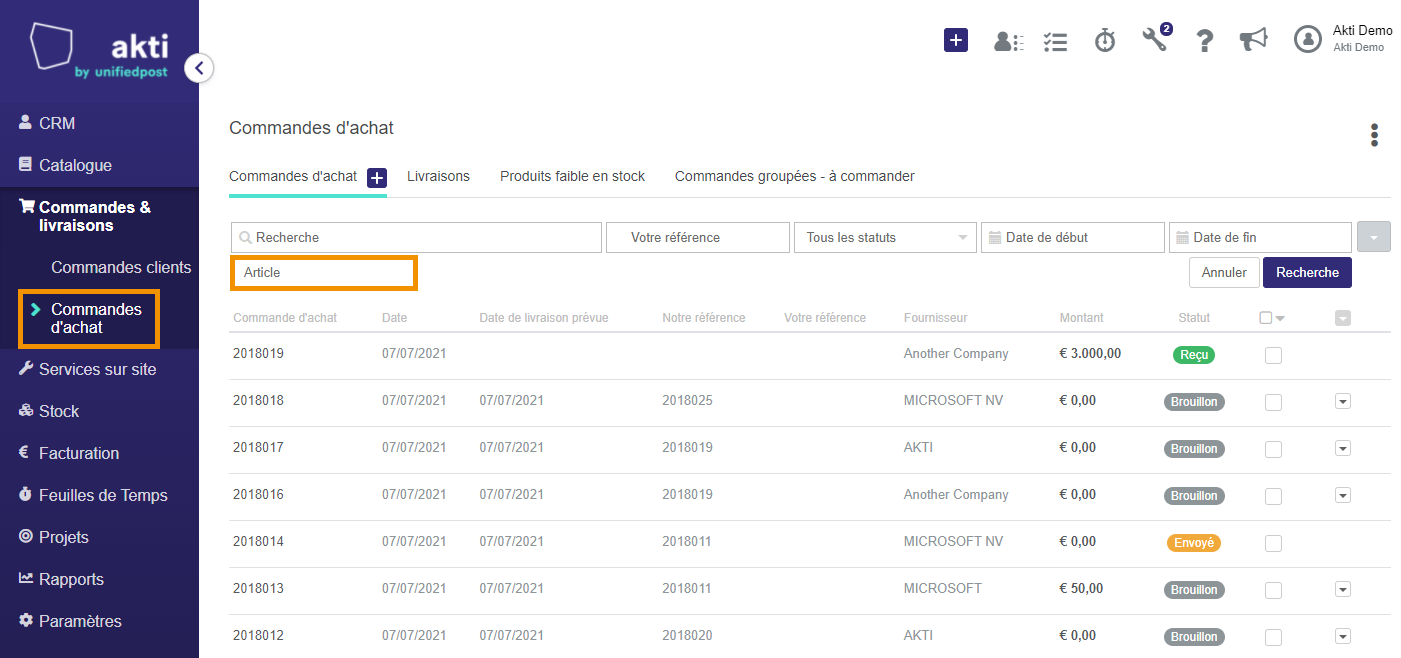Tick the checkbox for order 2018019
1401x658 pixels.
(x=1273, y=355)
